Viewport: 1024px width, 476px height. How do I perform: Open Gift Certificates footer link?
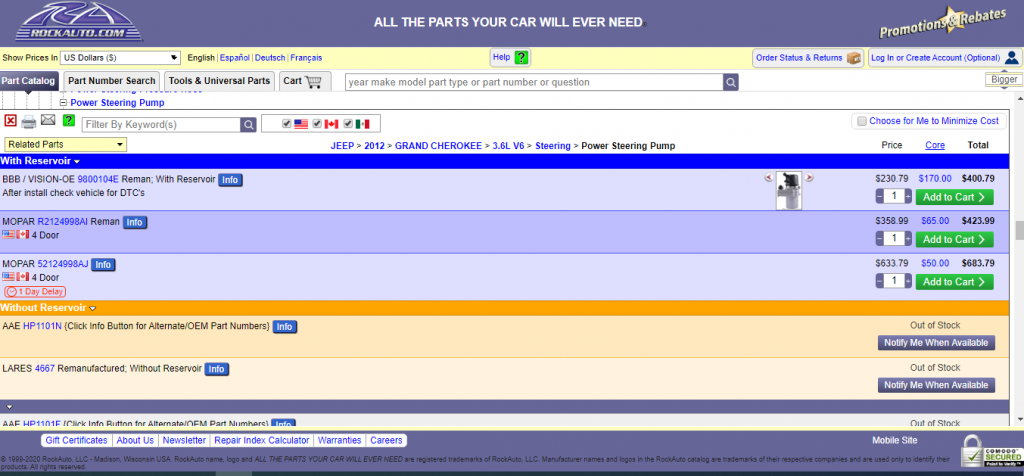pos(76,440)
